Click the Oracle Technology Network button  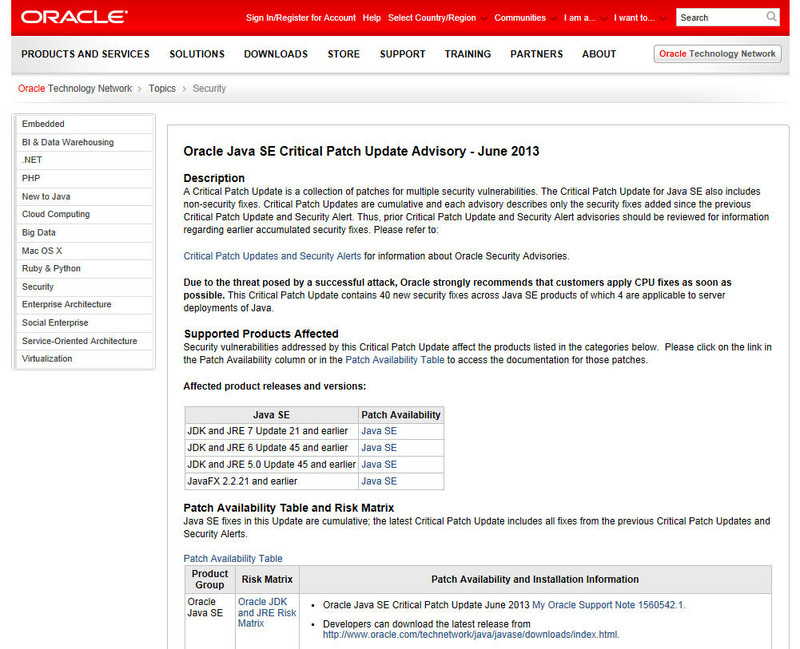click(717, 54)
